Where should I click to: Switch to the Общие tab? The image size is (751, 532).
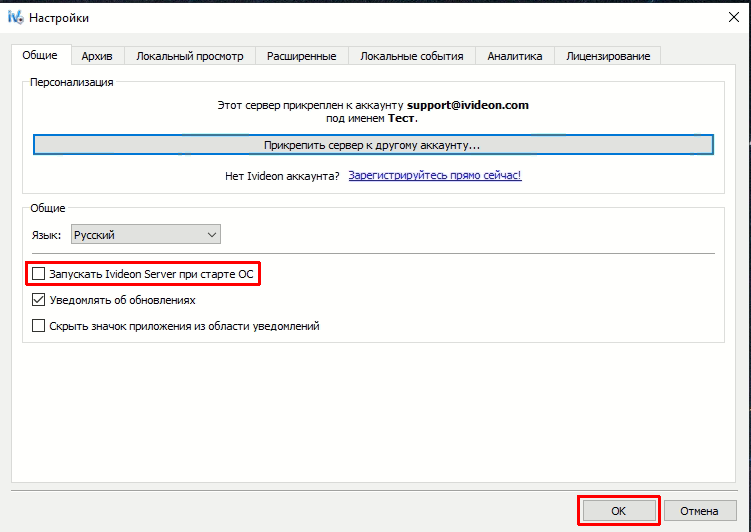[x=40, y=55]
